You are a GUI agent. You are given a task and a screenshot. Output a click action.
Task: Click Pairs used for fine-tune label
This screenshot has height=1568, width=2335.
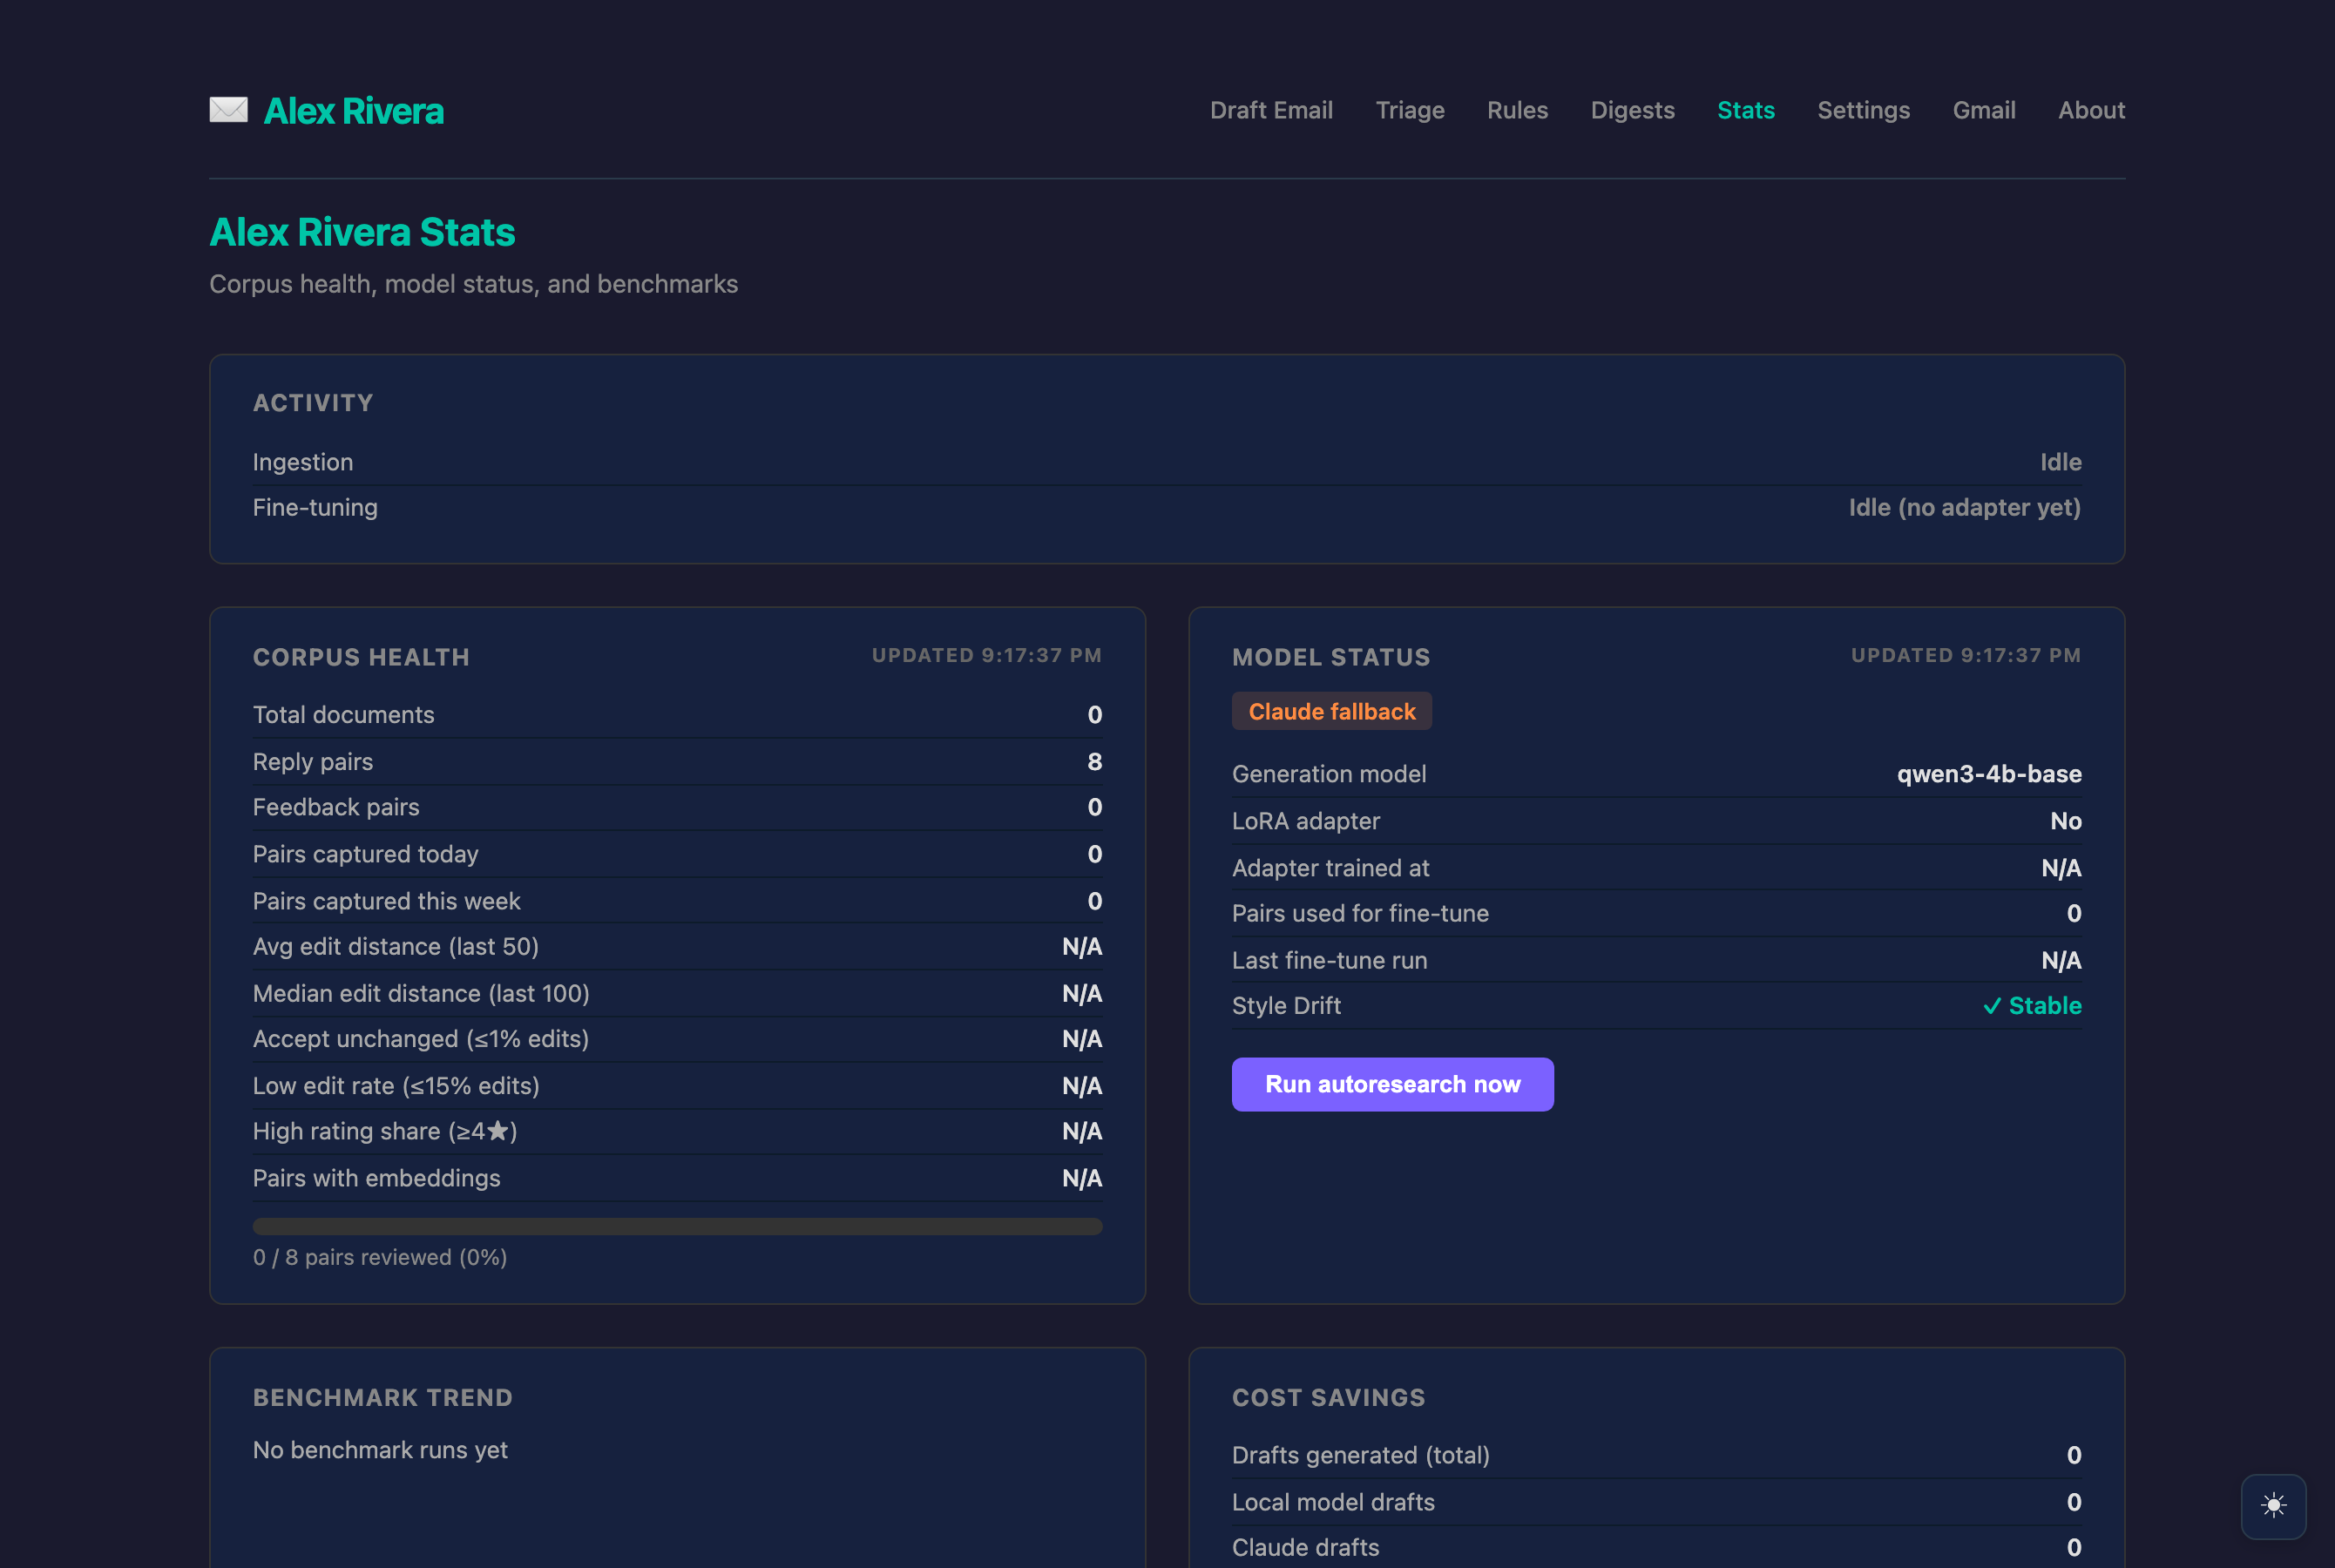(x=1359, y=913)
